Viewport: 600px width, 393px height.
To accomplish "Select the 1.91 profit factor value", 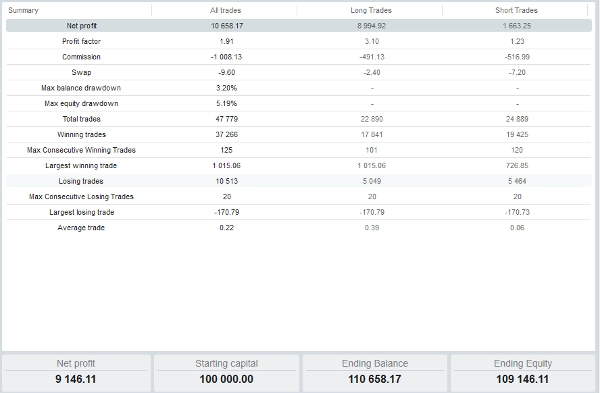I will (x=227, y=41).
